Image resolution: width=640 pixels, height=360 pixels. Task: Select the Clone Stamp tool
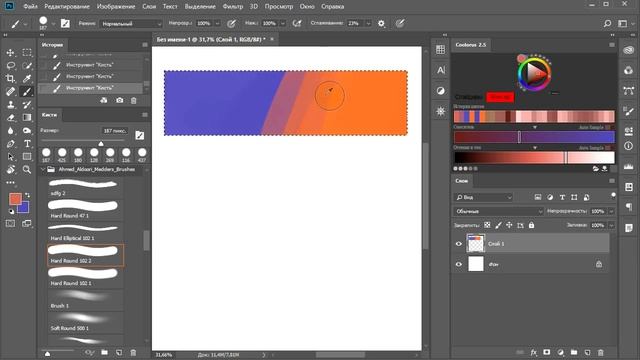pos(11,105)
